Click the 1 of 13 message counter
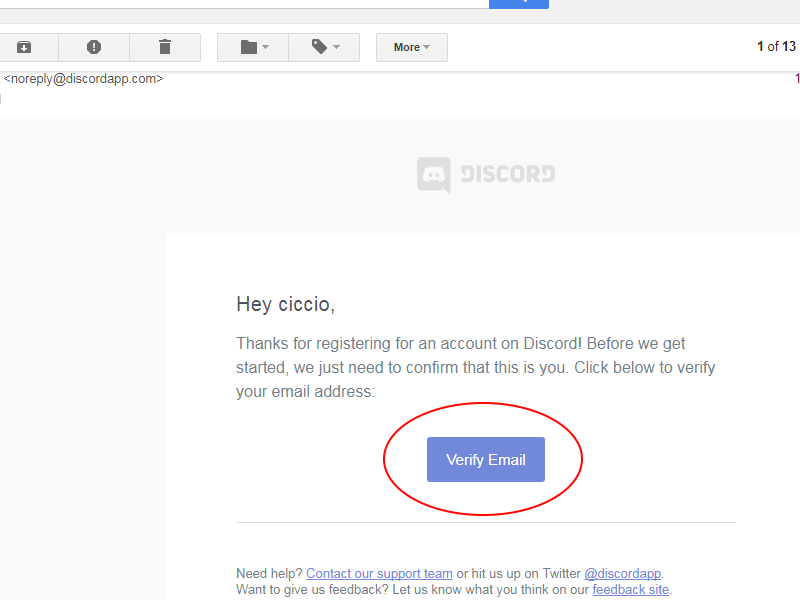The height and width of the screenshot is (600, 800). tap(776, 46)
